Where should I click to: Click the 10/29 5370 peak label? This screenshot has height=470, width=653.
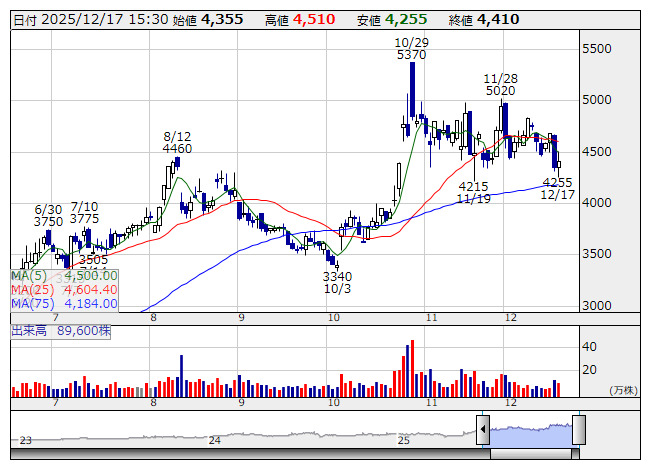click(411, 49)
